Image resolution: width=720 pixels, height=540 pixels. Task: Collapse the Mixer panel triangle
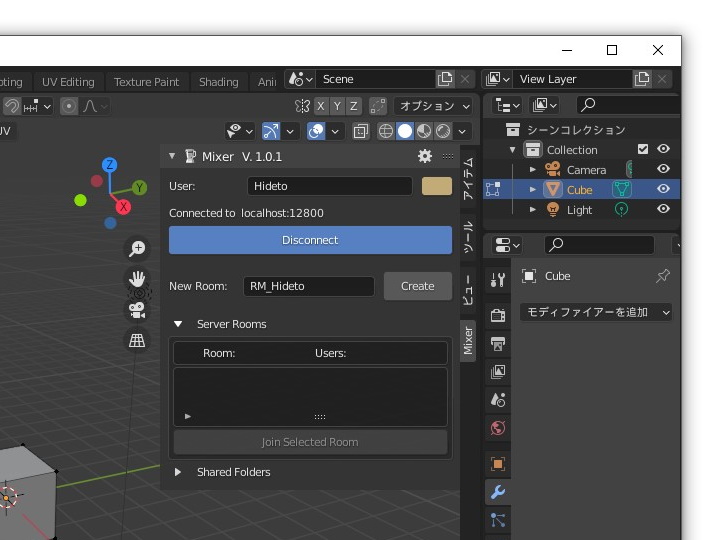(x=172, y=156)
